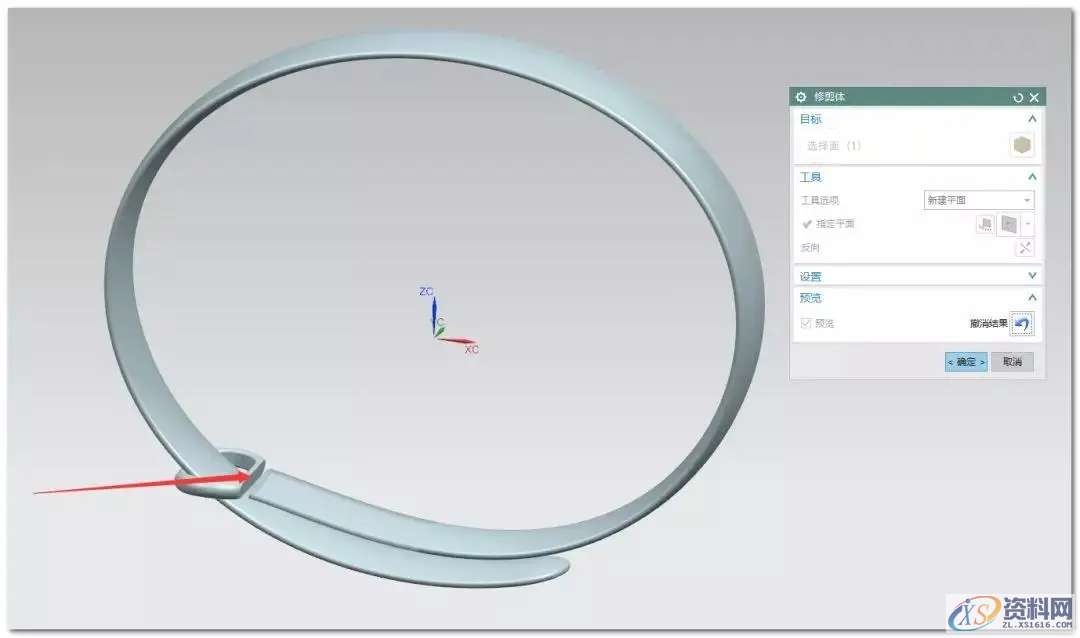Click the 选择面 (1) selection row

coord(834,146)
